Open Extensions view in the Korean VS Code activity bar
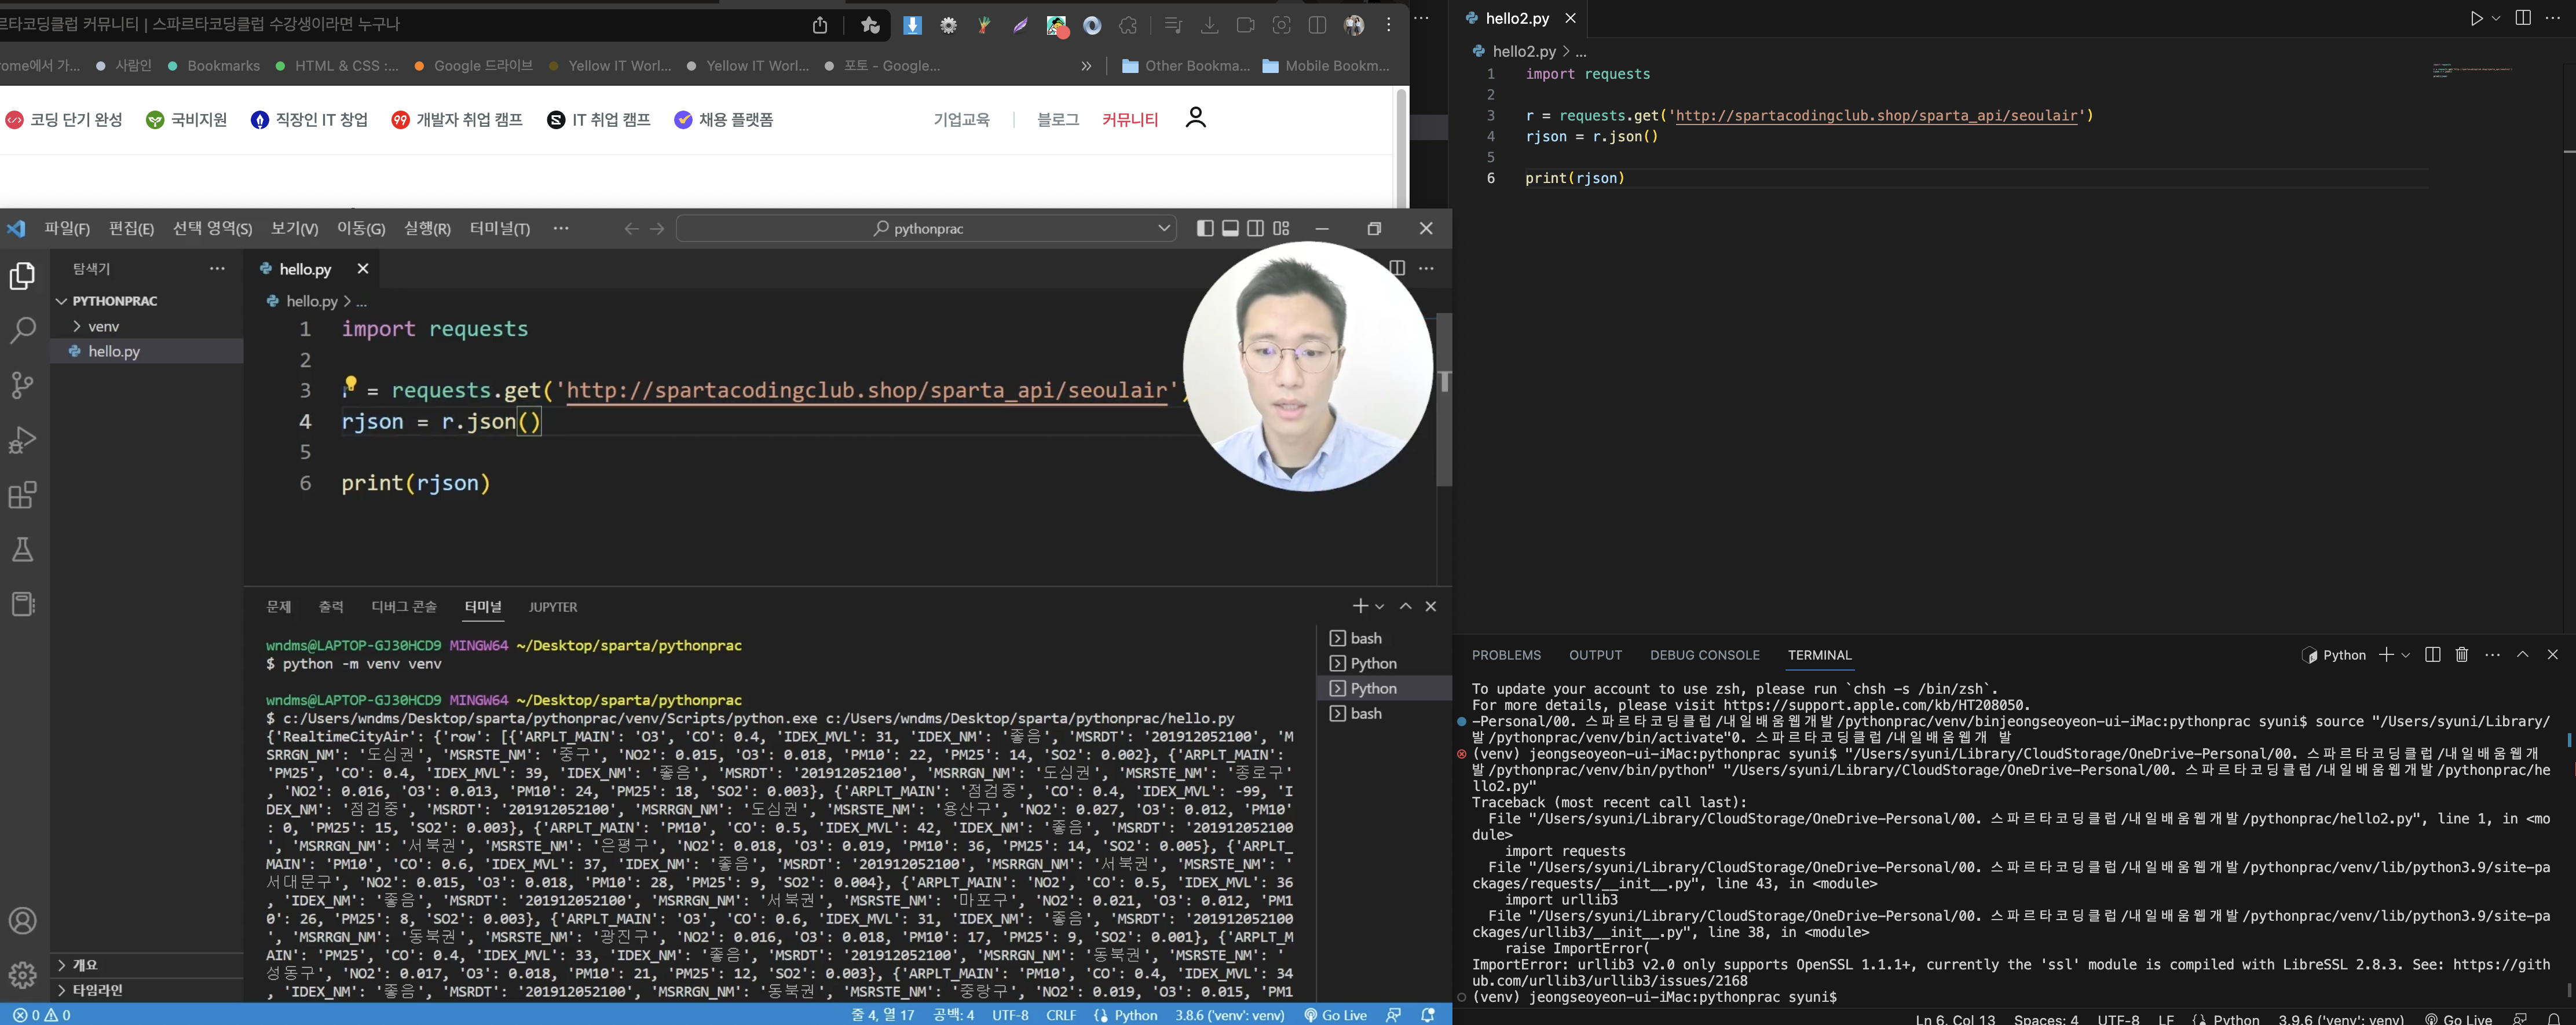The height and width of the screenshot is (1025, 2576). point(22,495)
